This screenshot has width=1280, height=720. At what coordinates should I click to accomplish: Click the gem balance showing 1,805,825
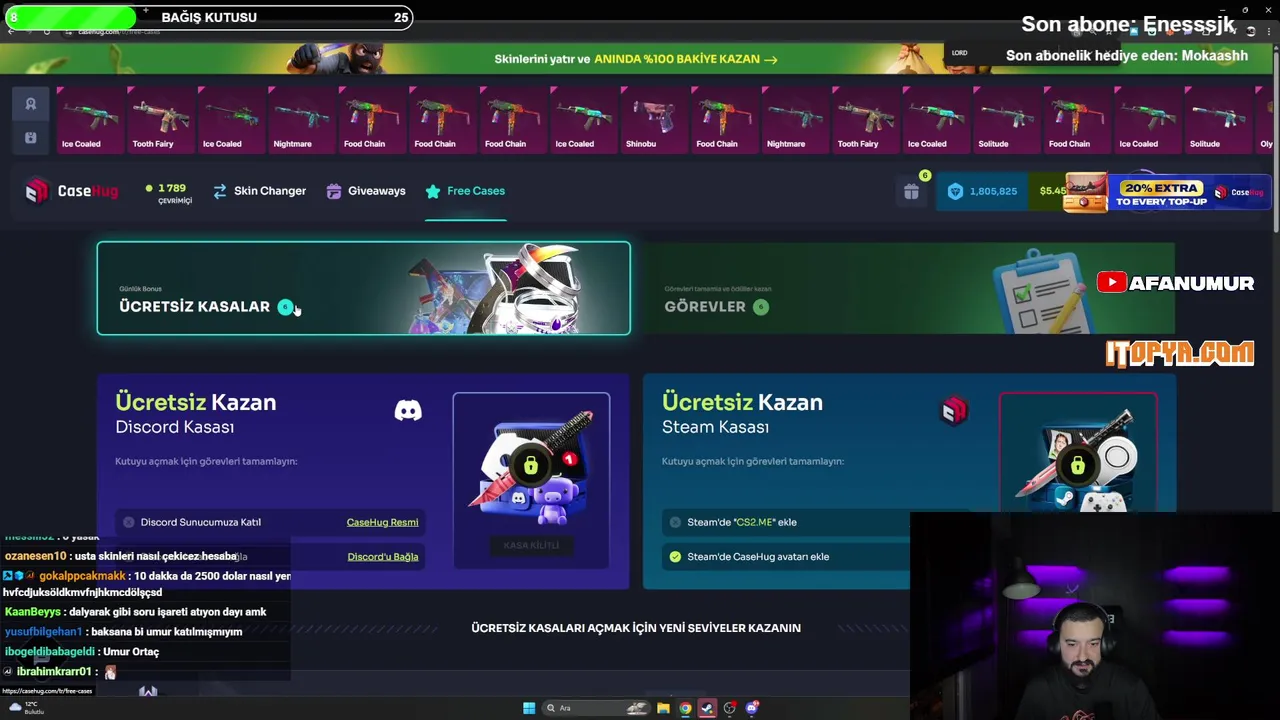pyautogui.click(x=982, y=191)
